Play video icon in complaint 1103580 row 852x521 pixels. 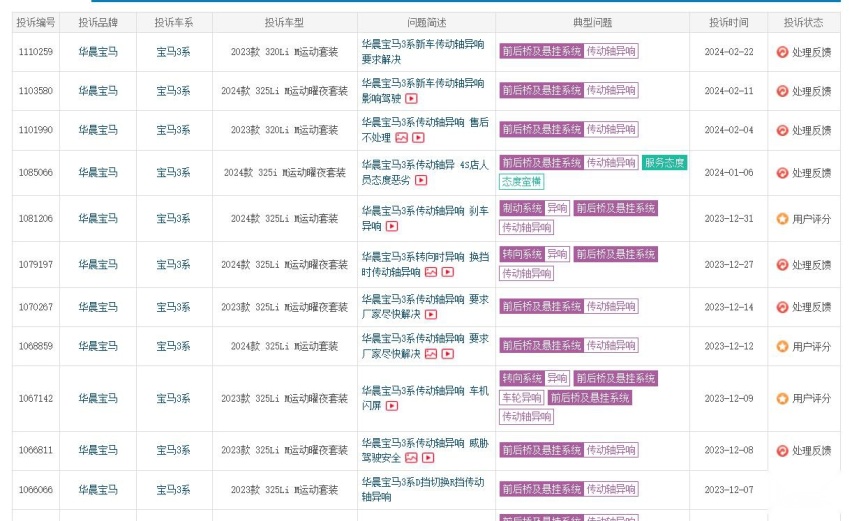[x=411, y=99]
